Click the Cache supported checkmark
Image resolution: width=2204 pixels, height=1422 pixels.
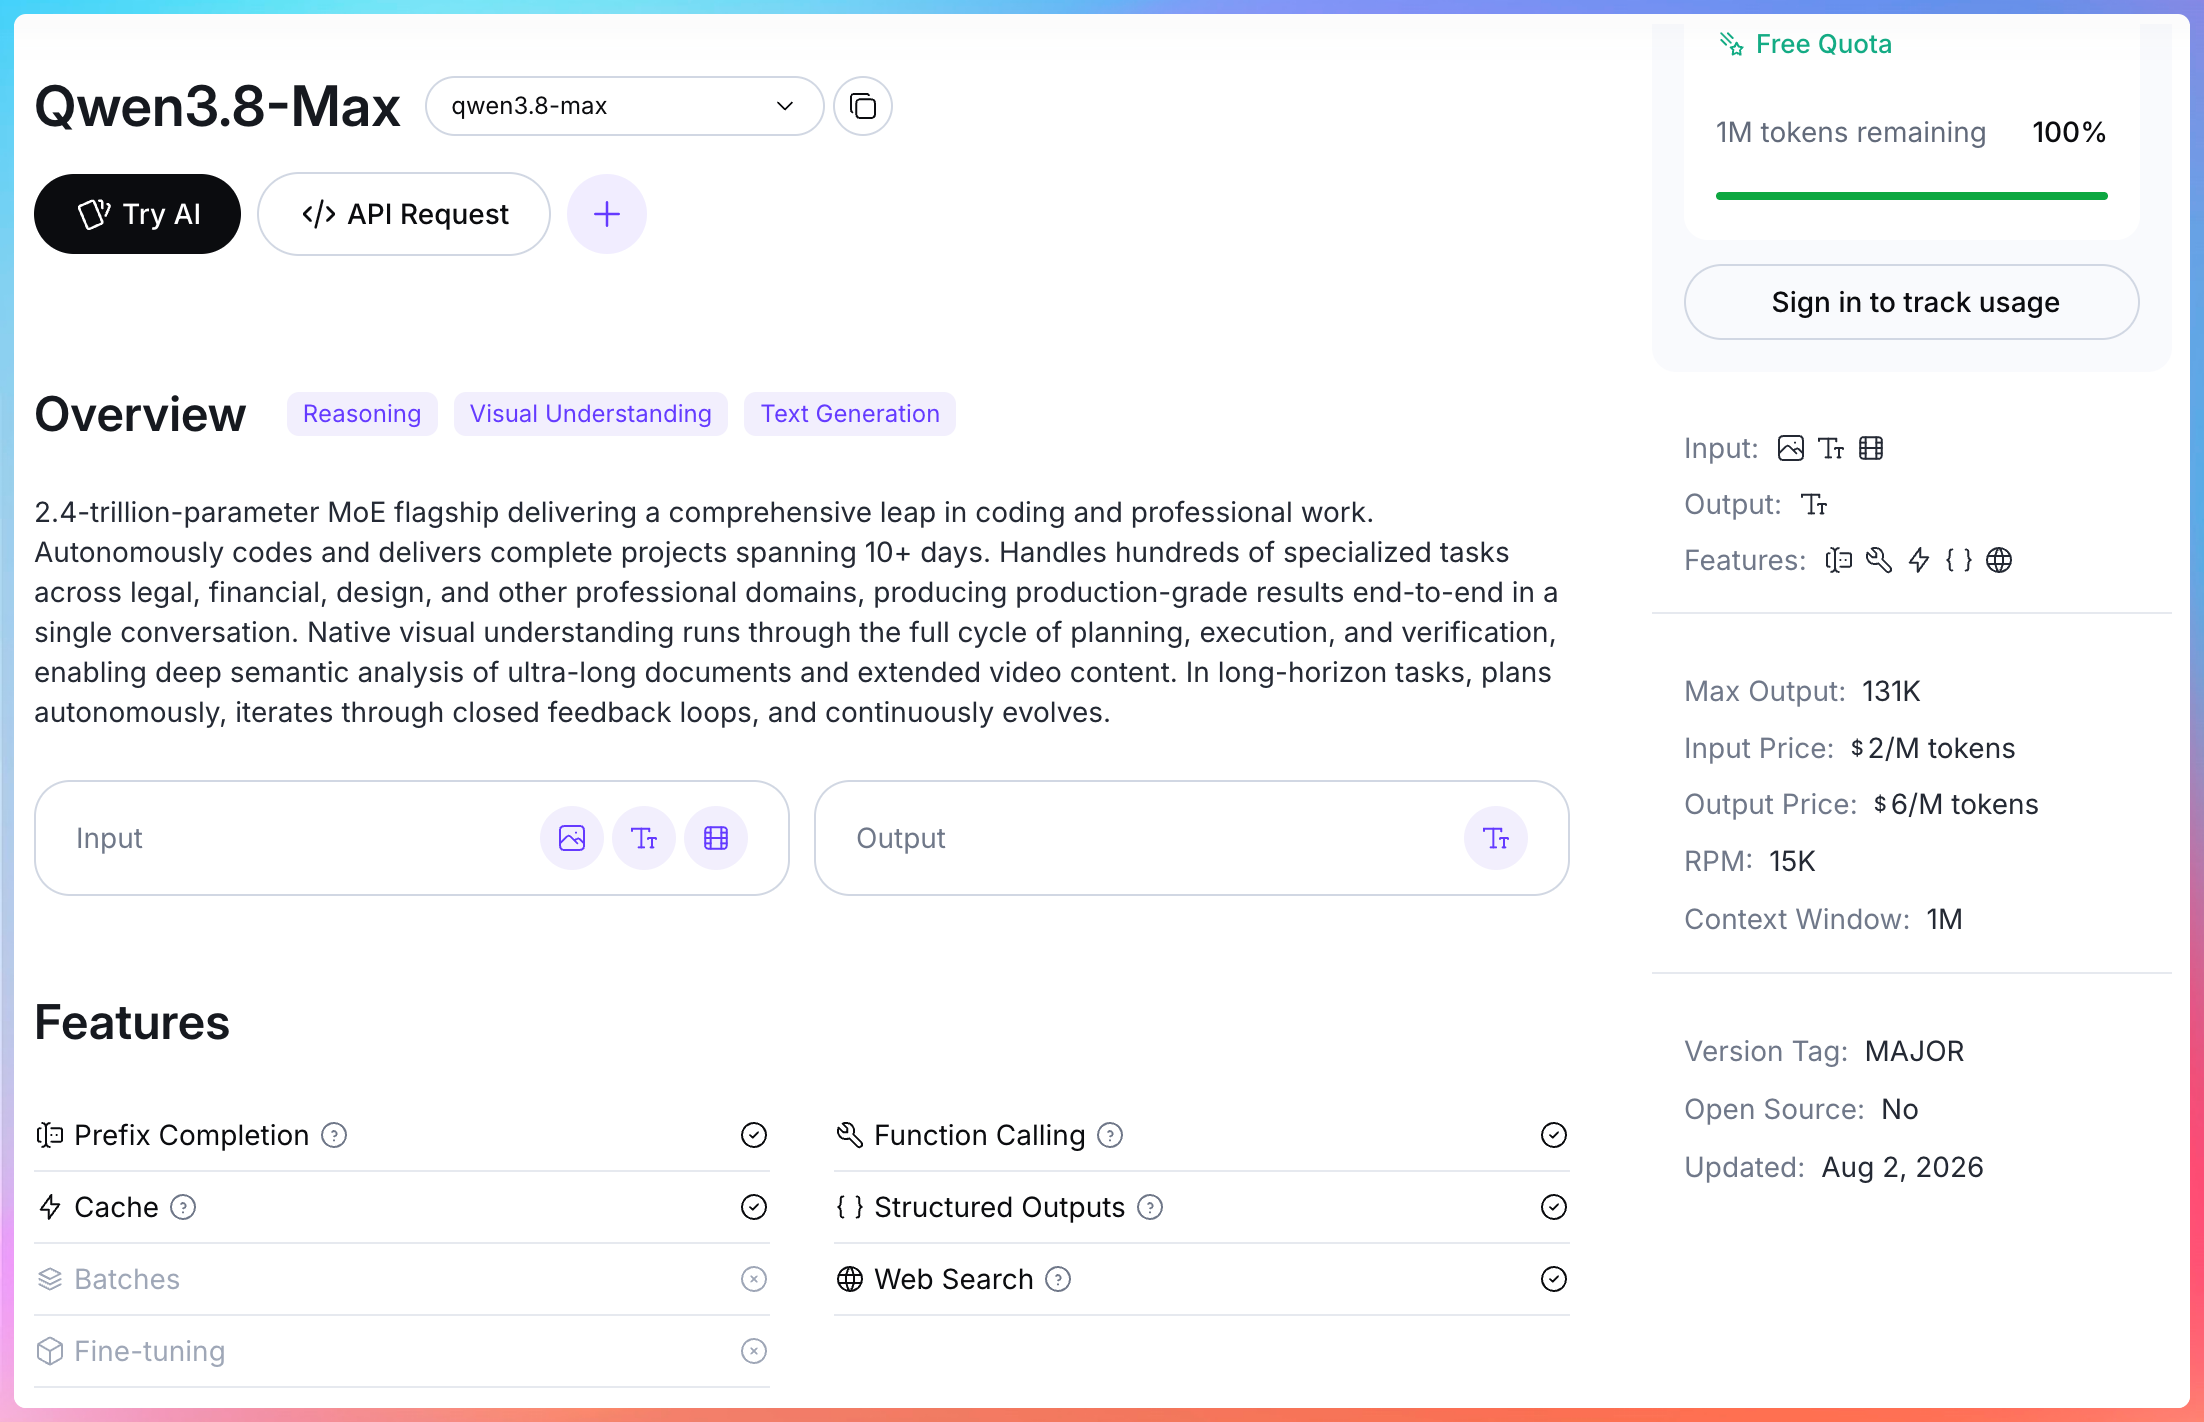(754, 1207)
